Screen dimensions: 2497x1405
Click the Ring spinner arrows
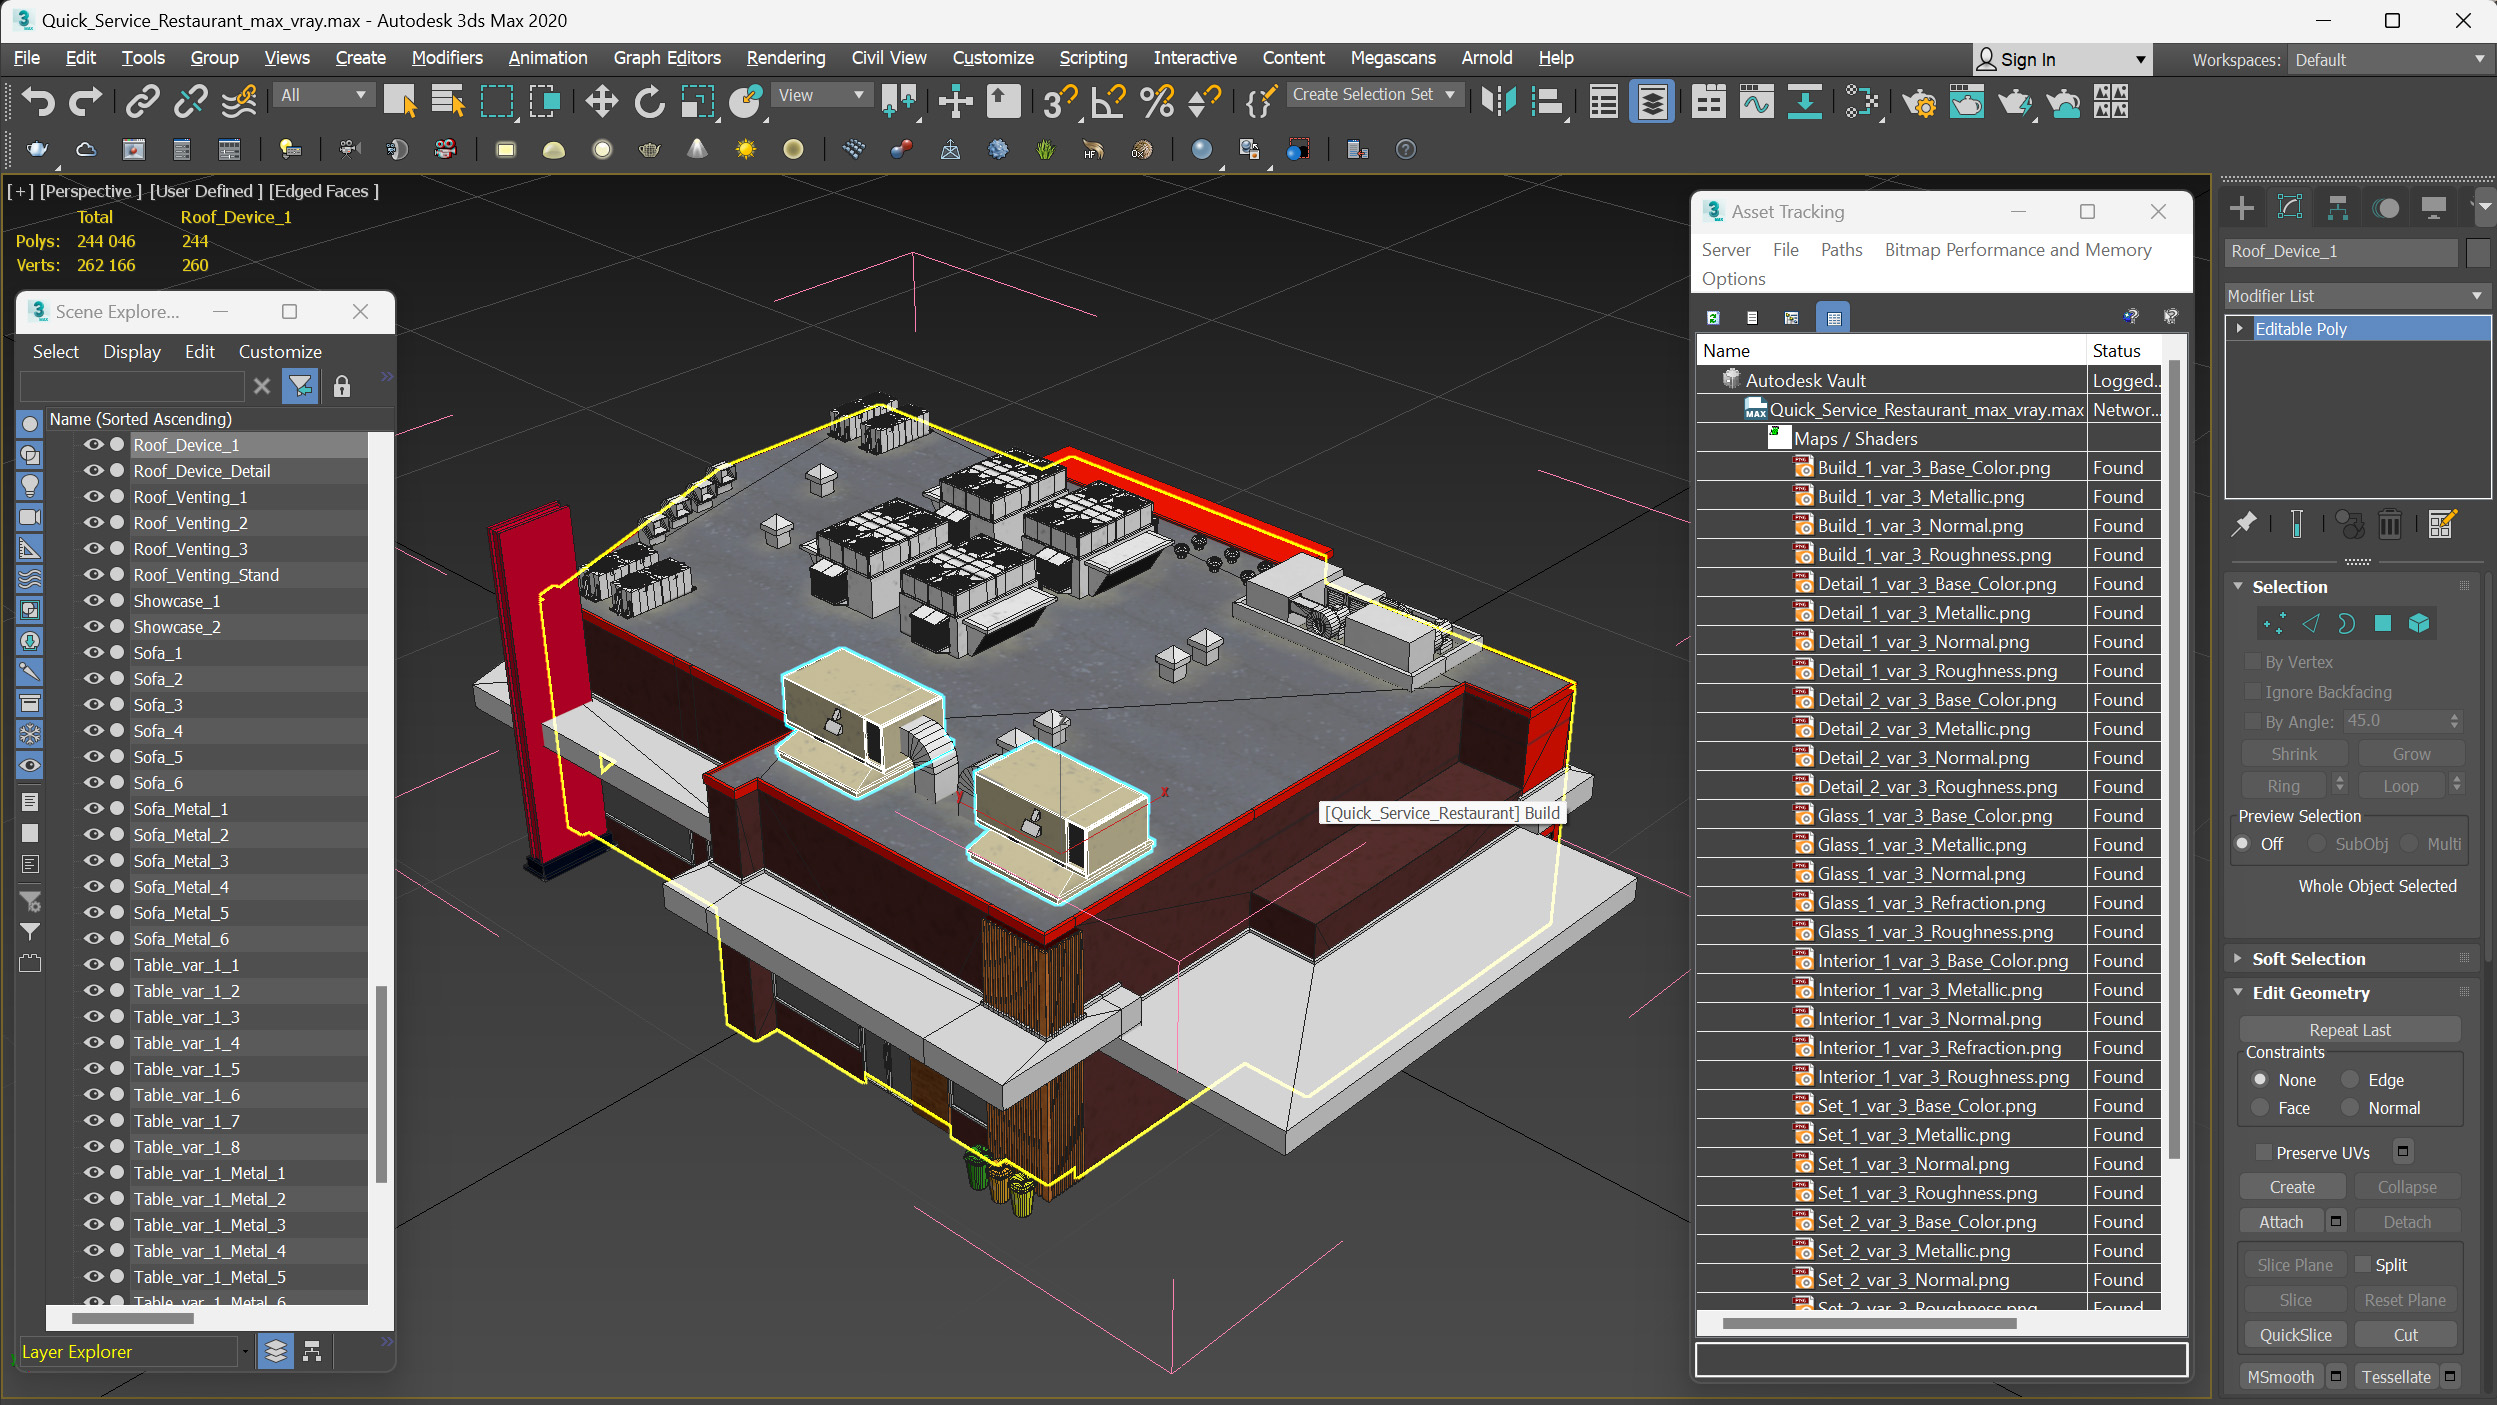coord(2339,785)
